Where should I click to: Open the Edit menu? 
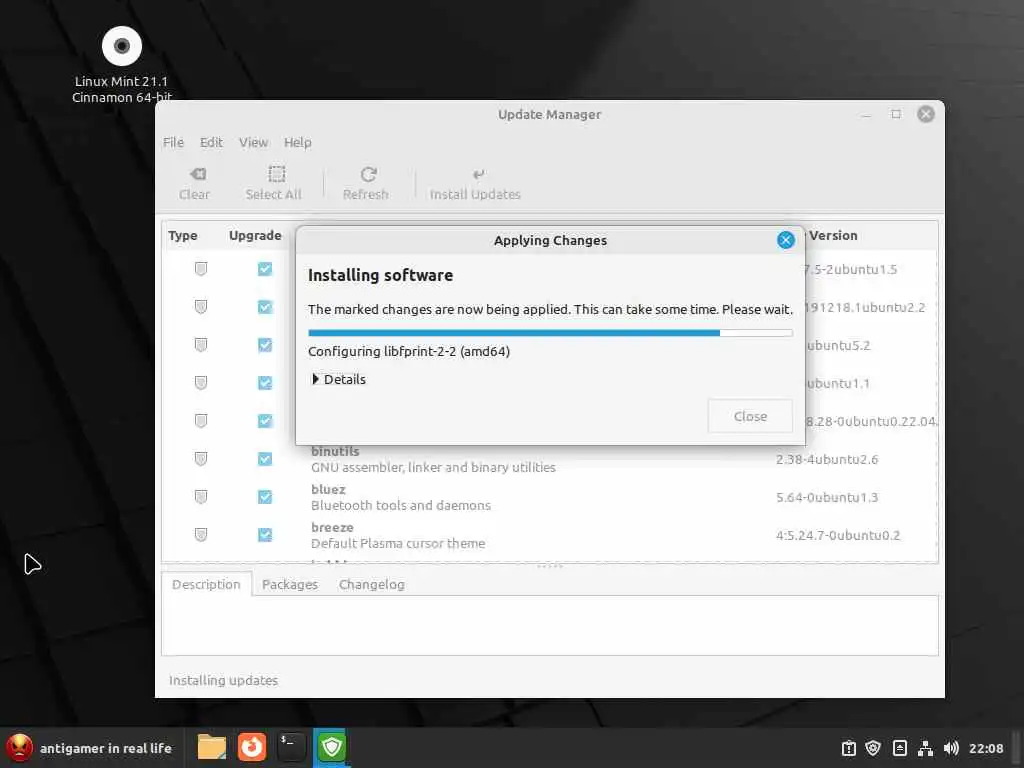[211, 142]
